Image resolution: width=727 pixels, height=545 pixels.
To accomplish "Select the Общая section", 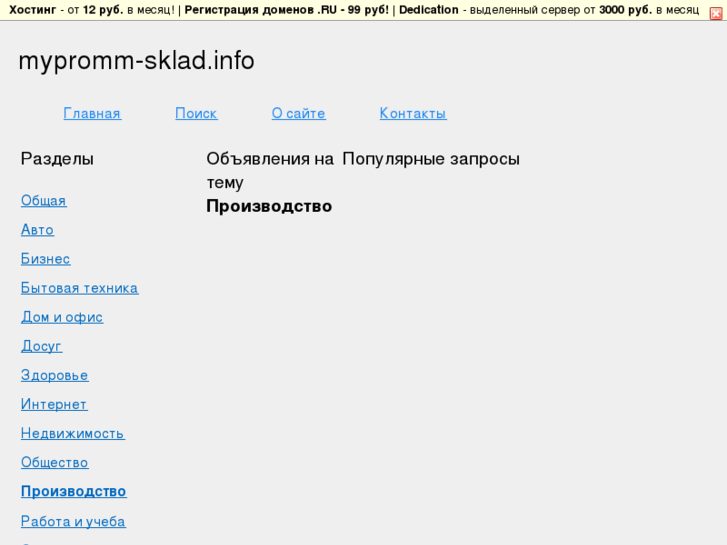I will (x=44, y=200).
